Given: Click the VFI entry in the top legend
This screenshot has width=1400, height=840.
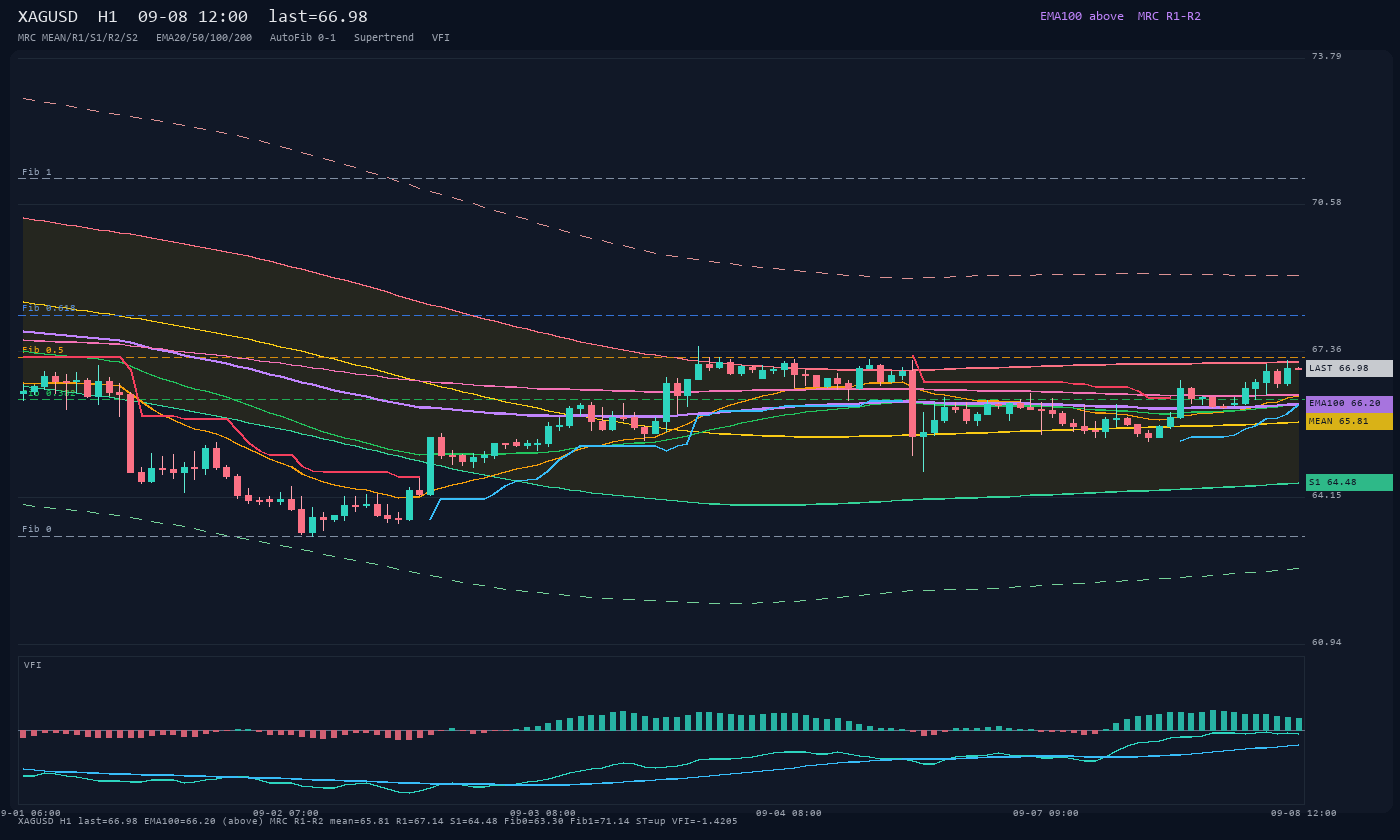Looking at the screenshot, I should (441, 38).
